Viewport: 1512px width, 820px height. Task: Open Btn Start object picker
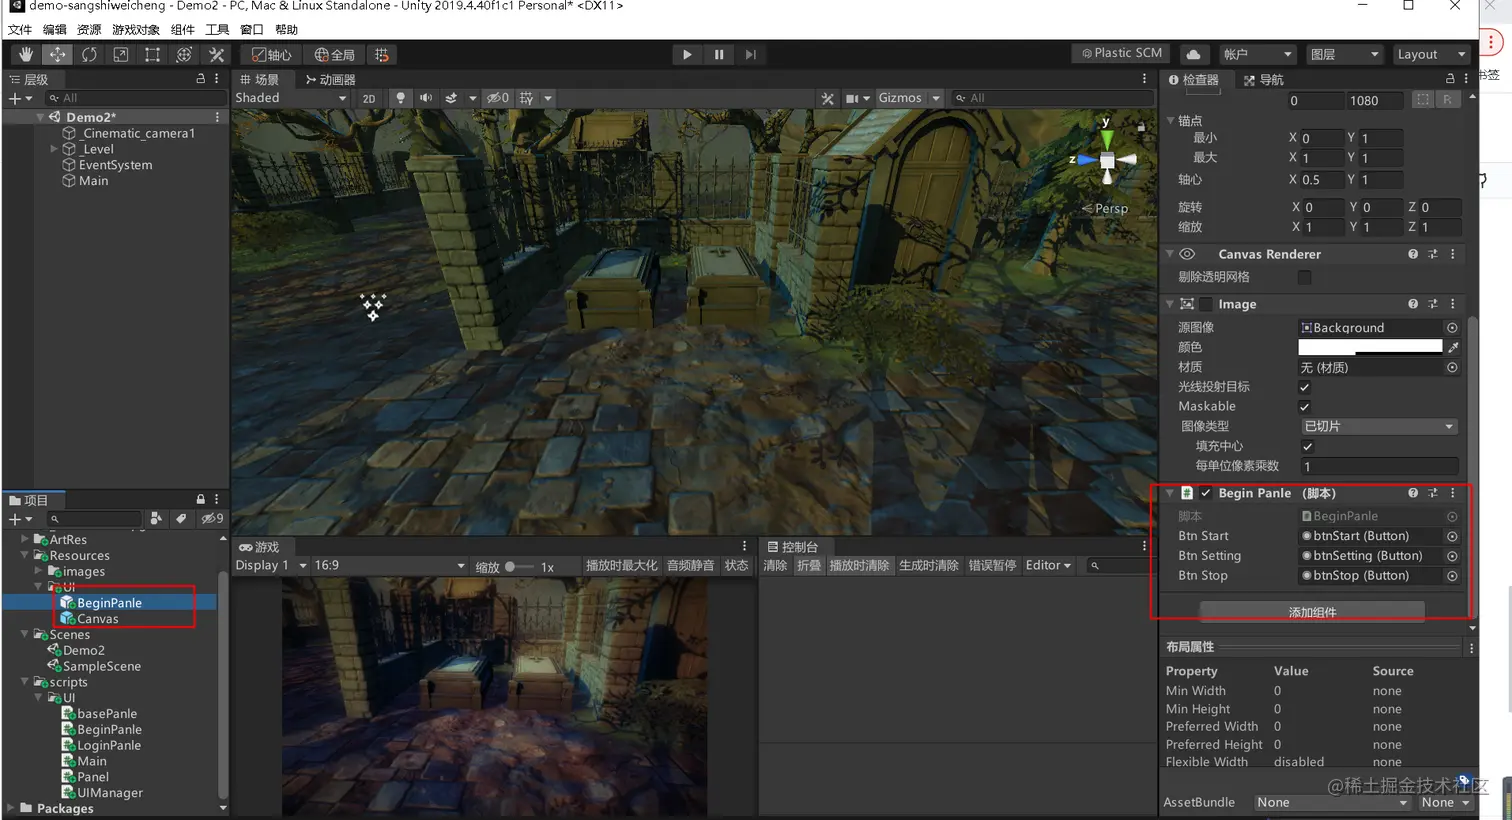(1452, 536)
